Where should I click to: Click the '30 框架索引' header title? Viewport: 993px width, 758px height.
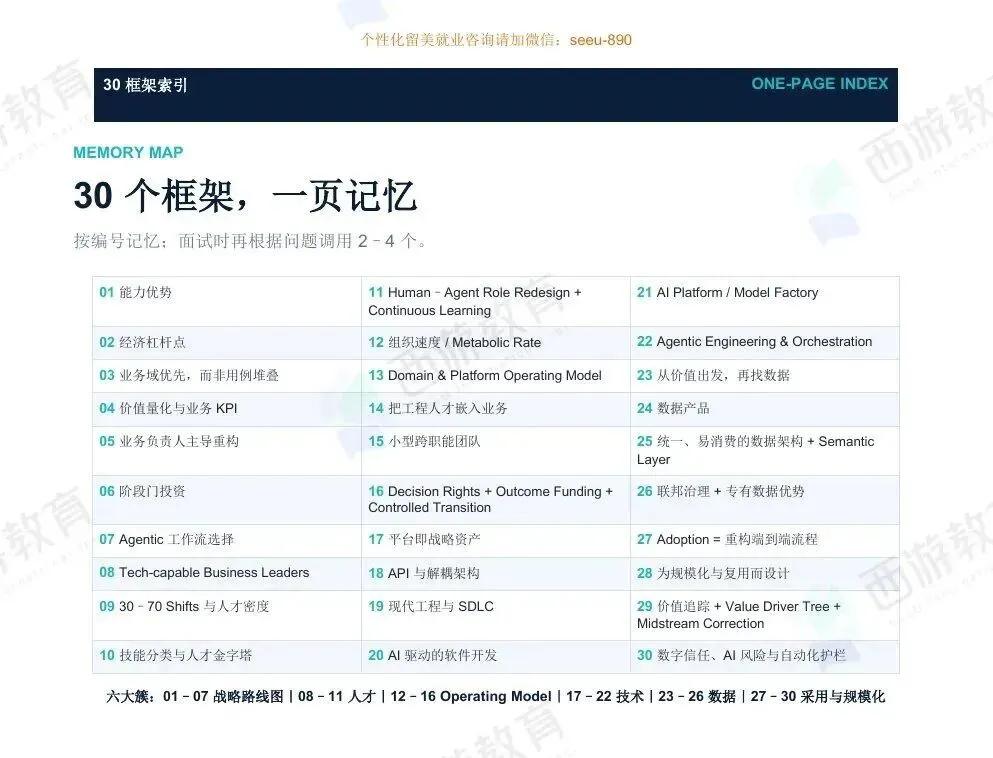pyautogui.click(x=145, y=85)
